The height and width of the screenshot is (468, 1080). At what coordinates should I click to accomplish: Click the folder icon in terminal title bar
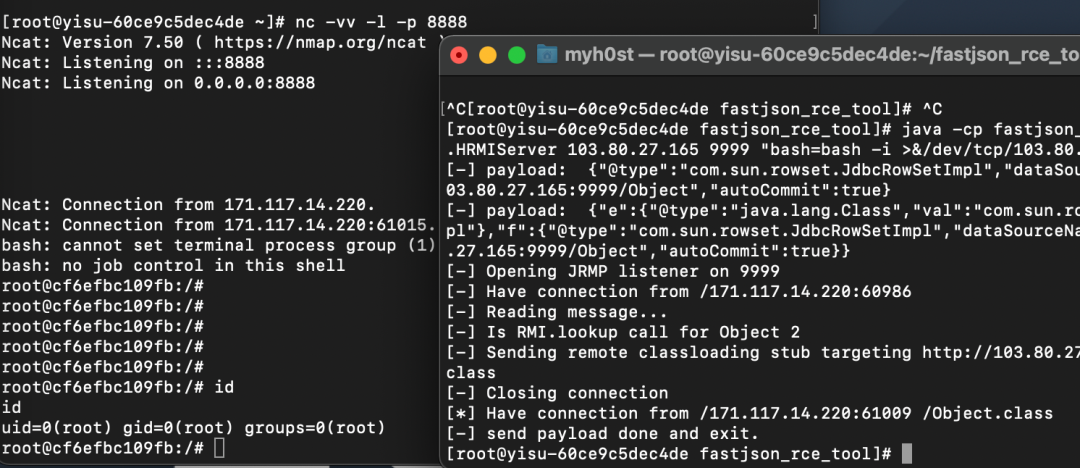coord(547,54)
